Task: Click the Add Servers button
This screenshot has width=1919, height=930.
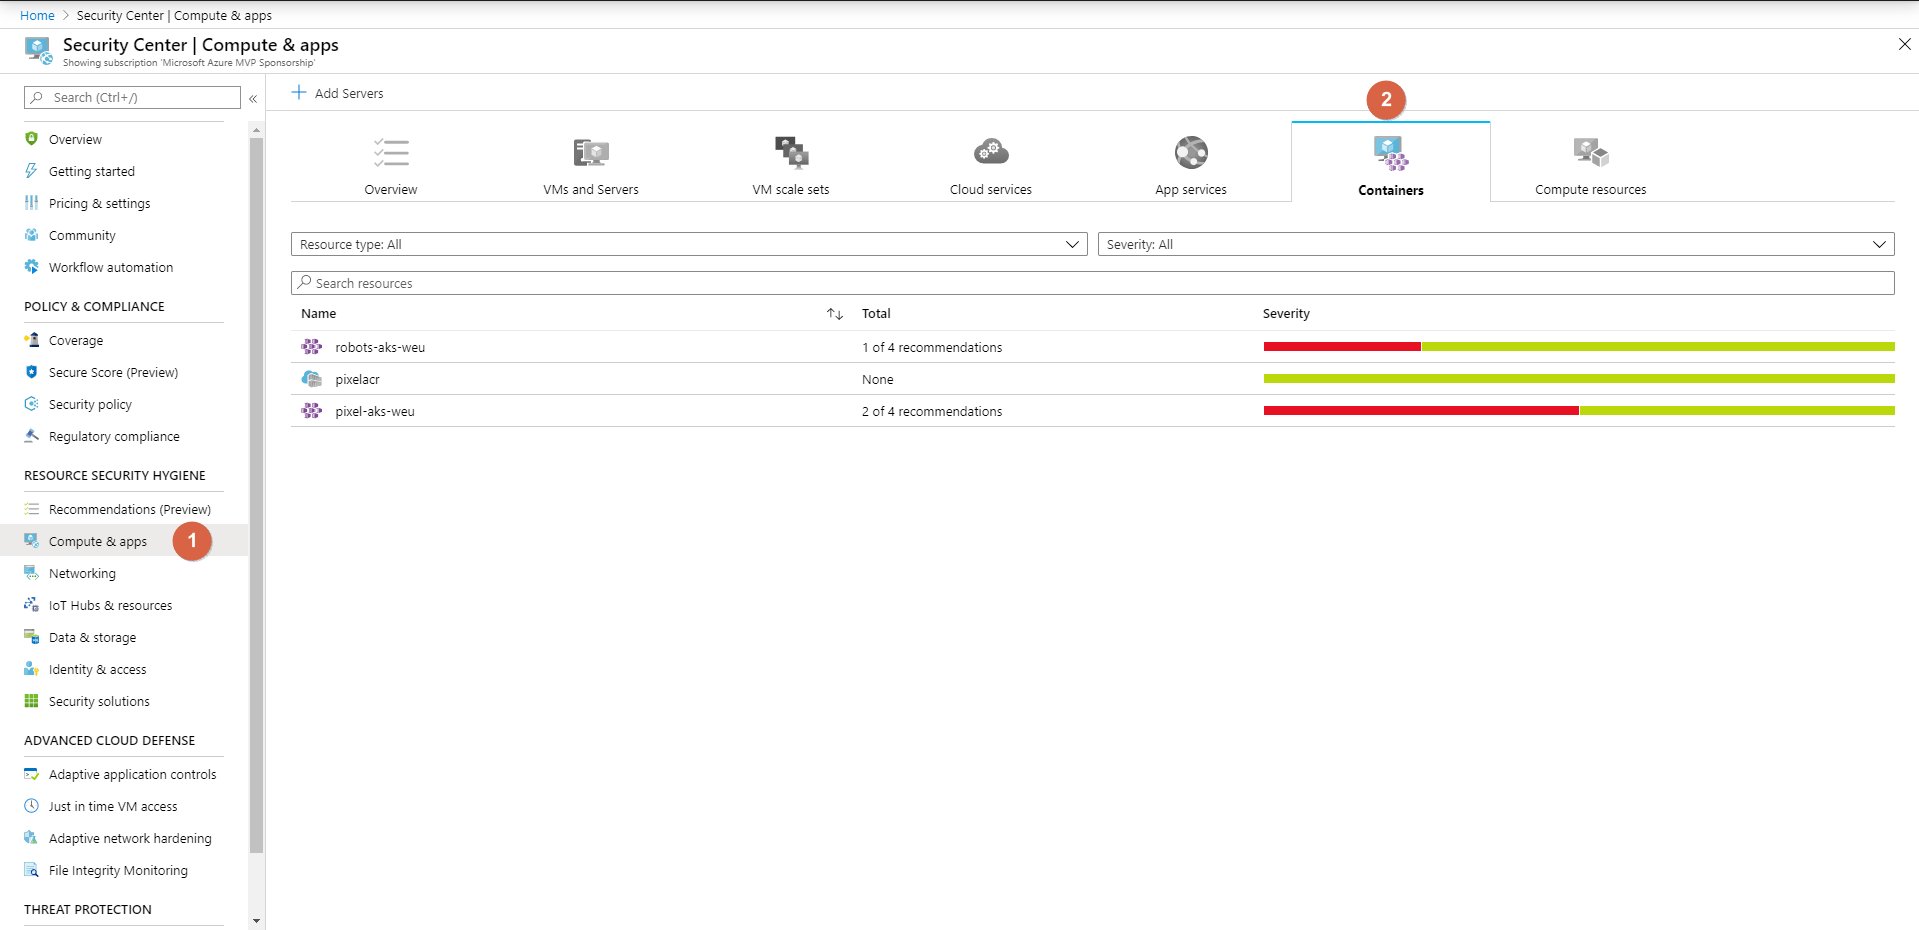Action: point(337,93)
